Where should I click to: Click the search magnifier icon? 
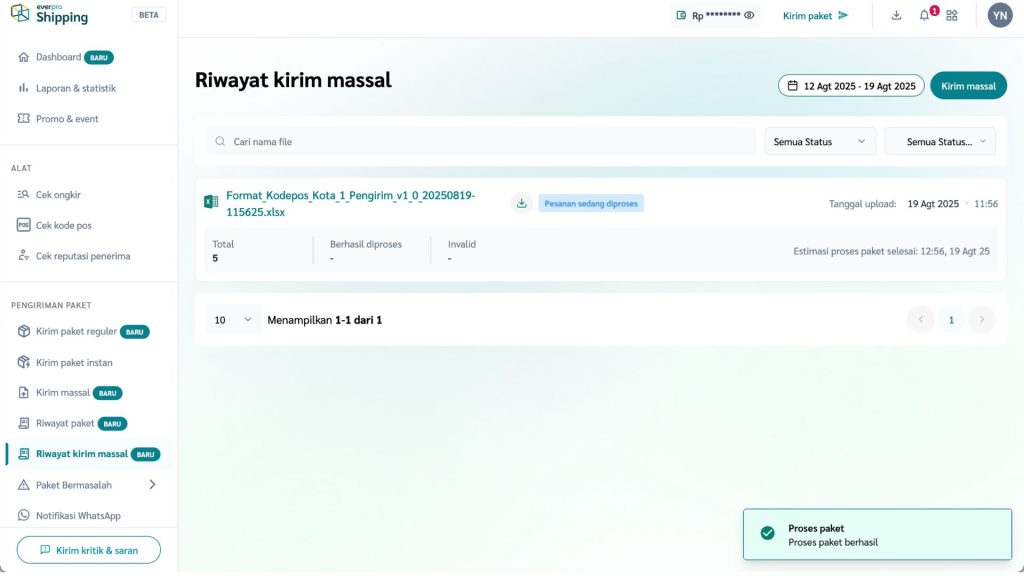point(220,142)
